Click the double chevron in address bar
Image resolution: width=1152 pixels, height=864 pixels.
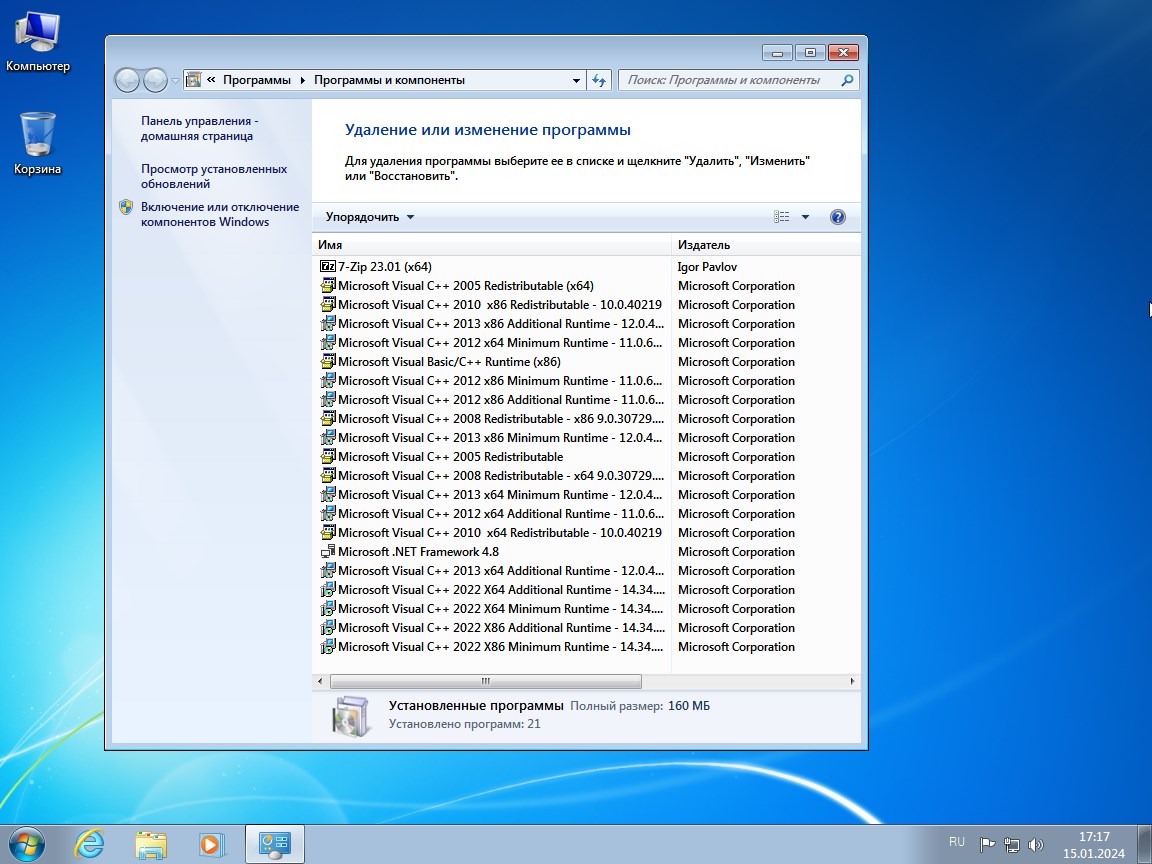211,80
